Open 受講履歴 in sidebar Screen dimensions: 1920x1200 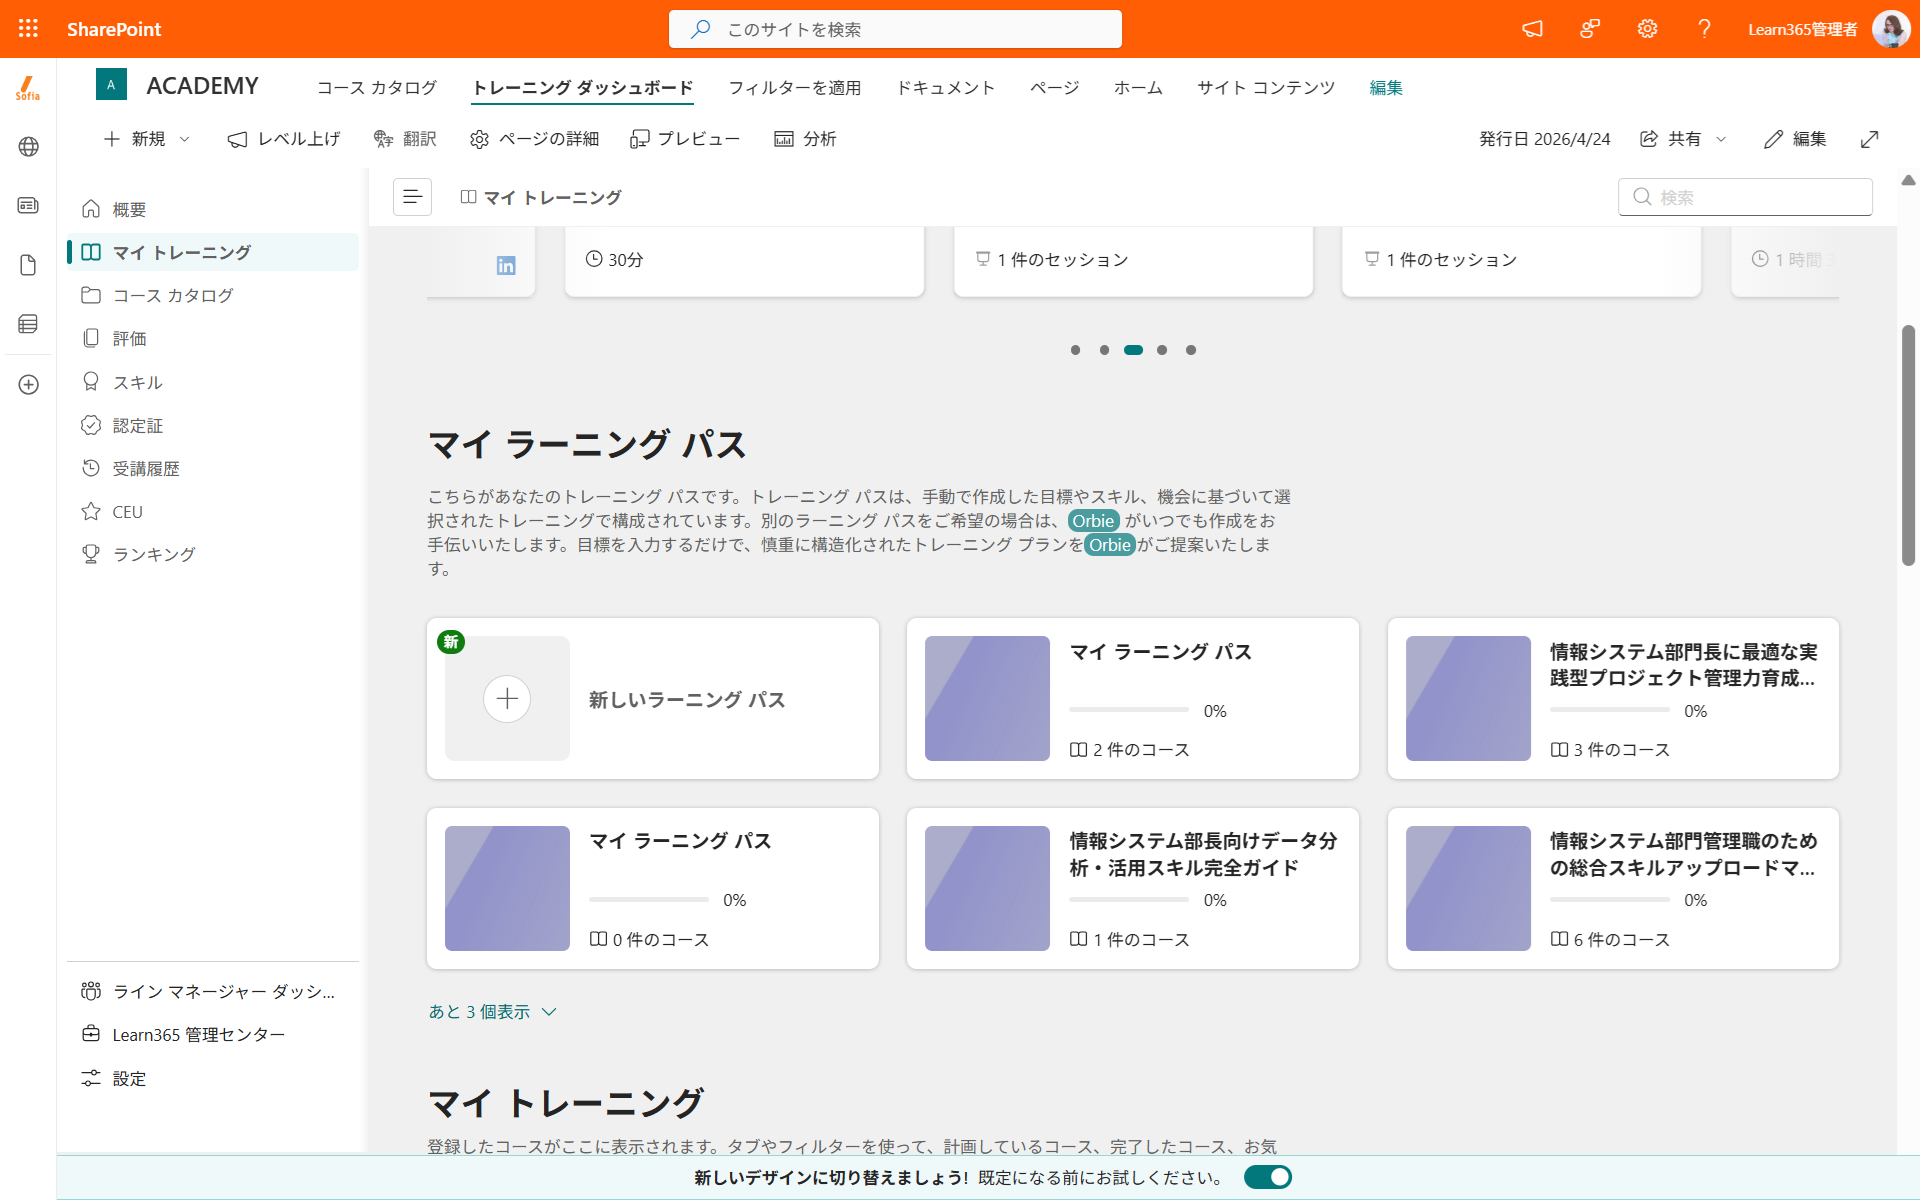(213, 468)
